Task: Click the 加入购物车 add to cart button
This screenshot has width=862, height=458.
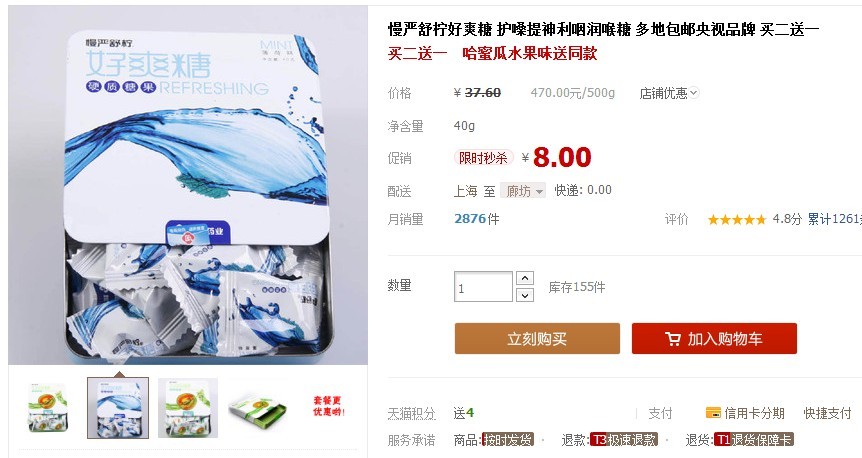Action: point(714,339)
